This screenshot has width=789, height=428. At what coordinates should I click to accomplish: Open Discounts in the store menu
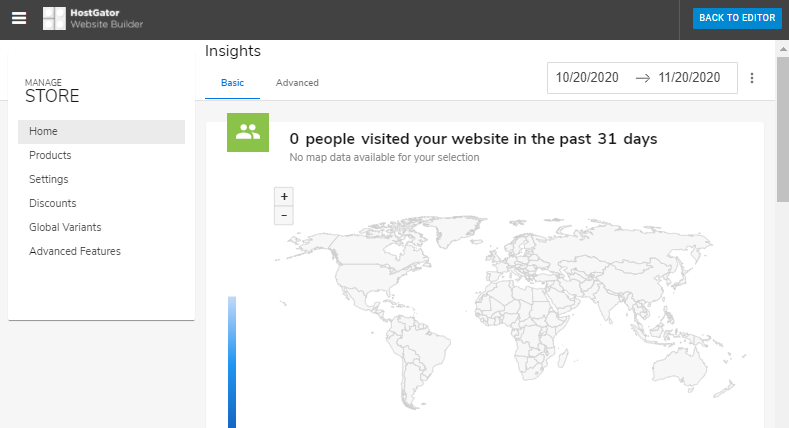point(102,204)
